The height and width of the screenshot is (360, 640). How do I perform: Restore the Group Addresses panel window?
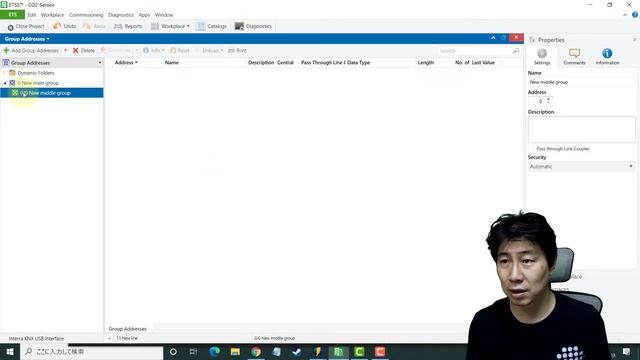coord(503,38)
